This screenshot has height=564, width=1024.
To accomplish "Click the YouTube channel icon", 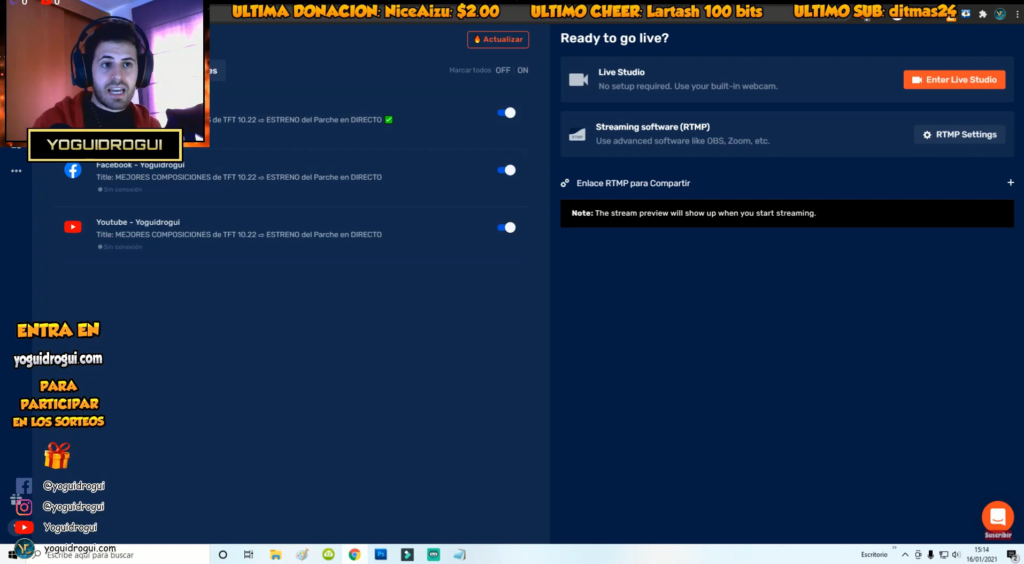I will [x=73, y=227].
